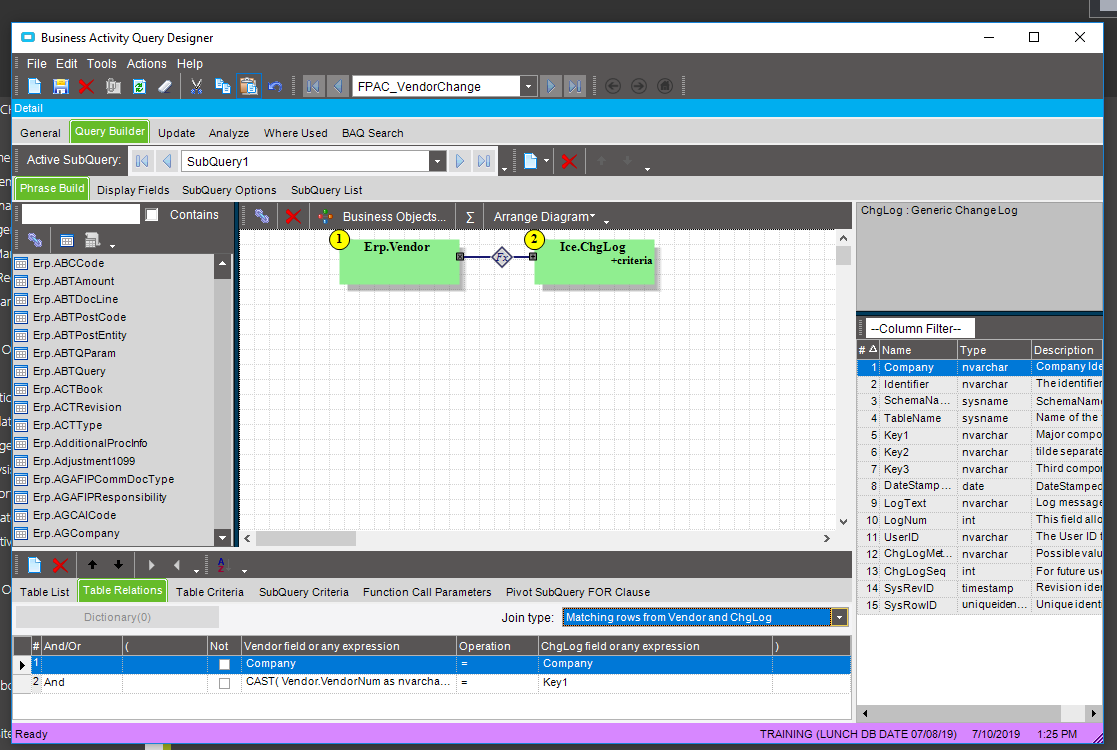
Task: Click the Column Filter input field
Action: [x=920, y=328]
